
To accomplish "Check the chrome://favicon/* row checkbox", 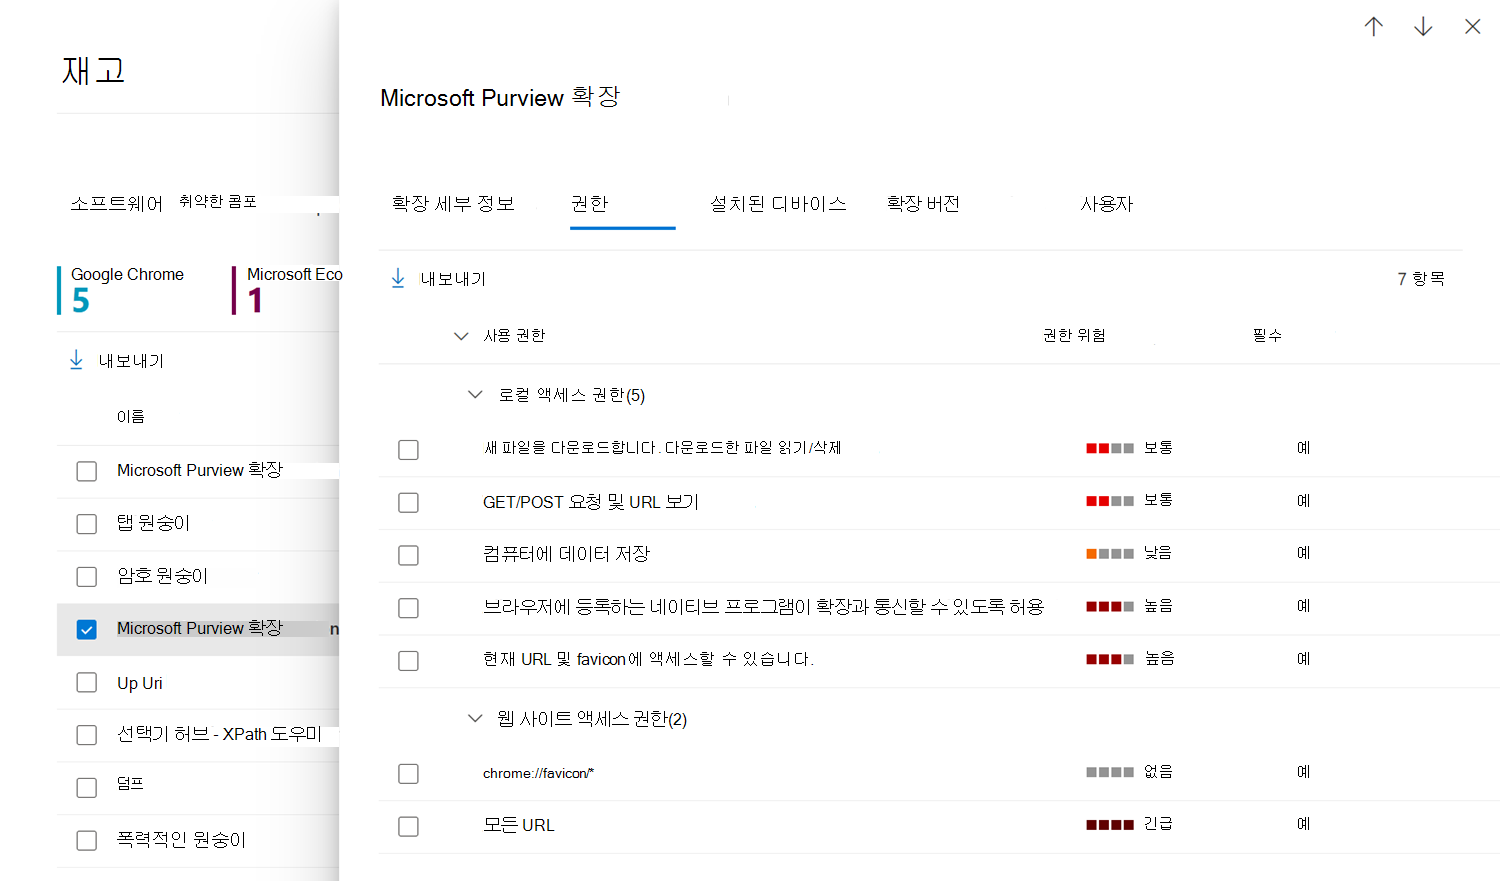I will [408, 774].
